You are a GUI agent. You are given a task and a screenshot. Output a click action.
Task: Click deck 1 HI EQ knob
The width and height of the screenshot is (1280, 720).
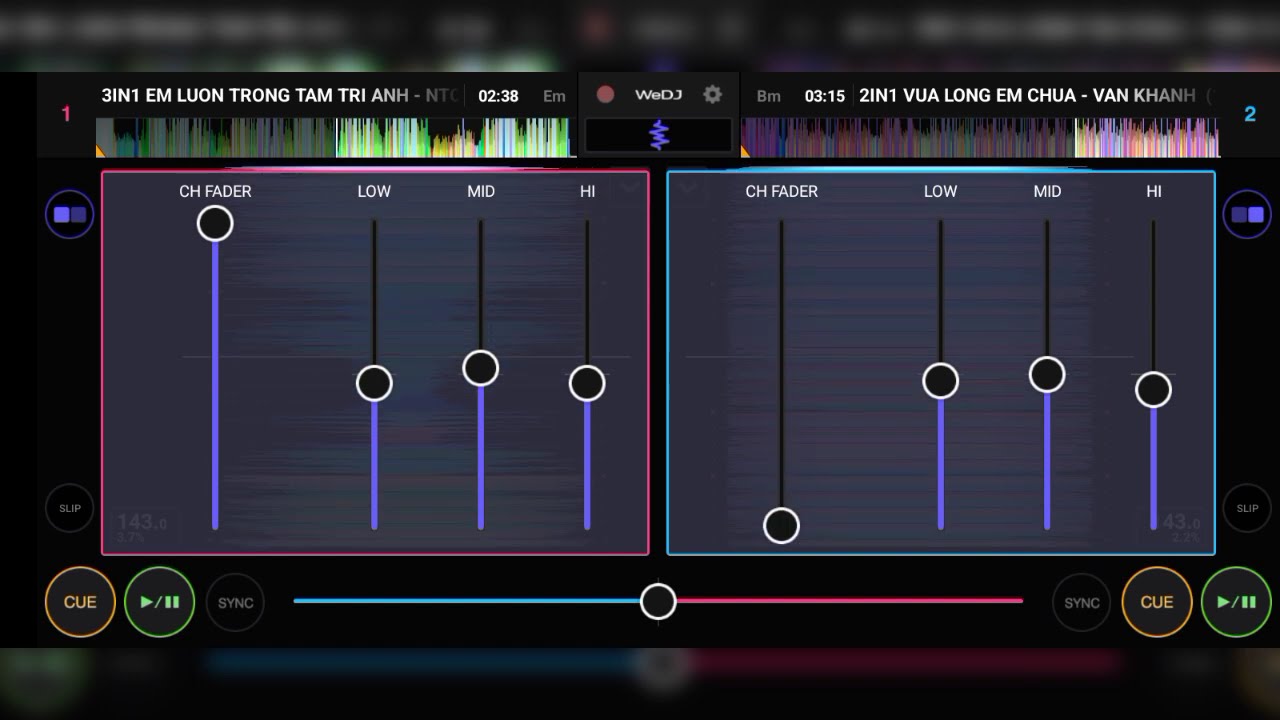tap(587, 383)
